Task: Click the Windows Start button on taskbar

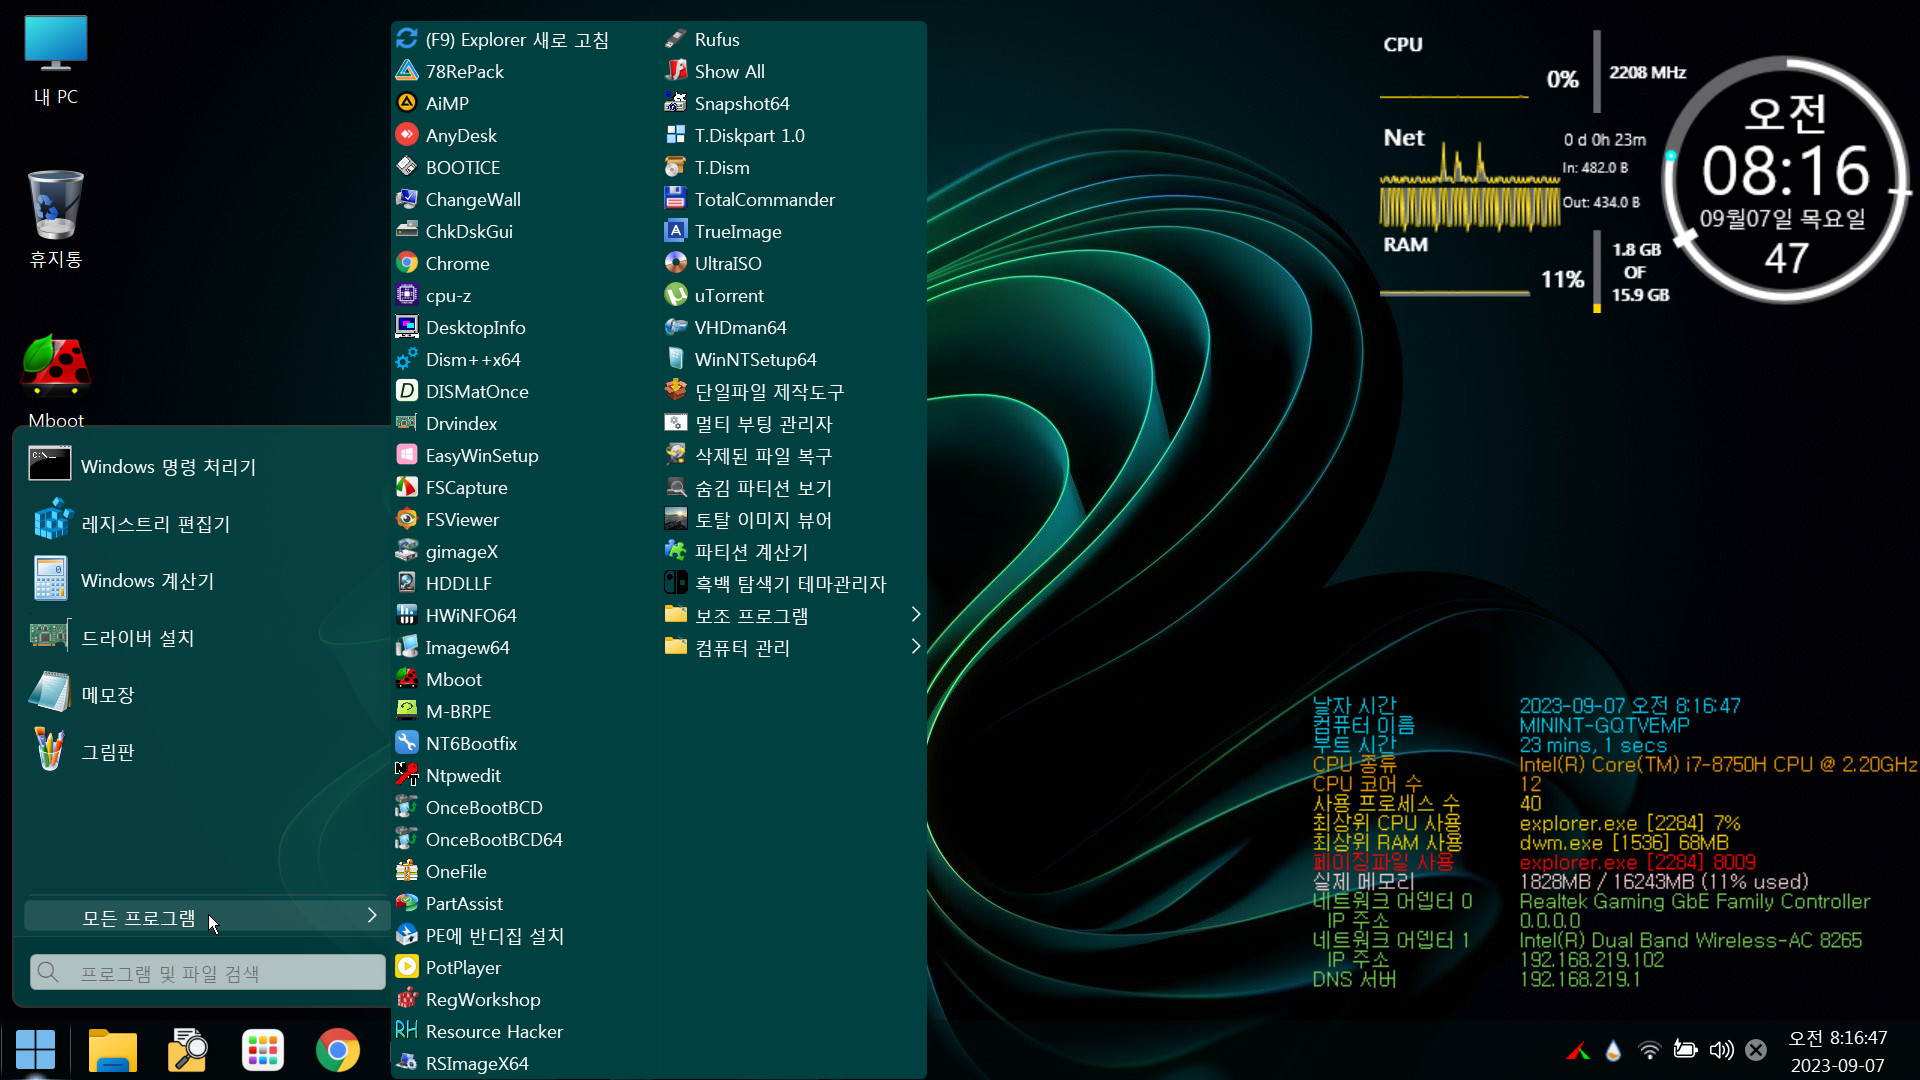Action: (x=36, y=1050)
